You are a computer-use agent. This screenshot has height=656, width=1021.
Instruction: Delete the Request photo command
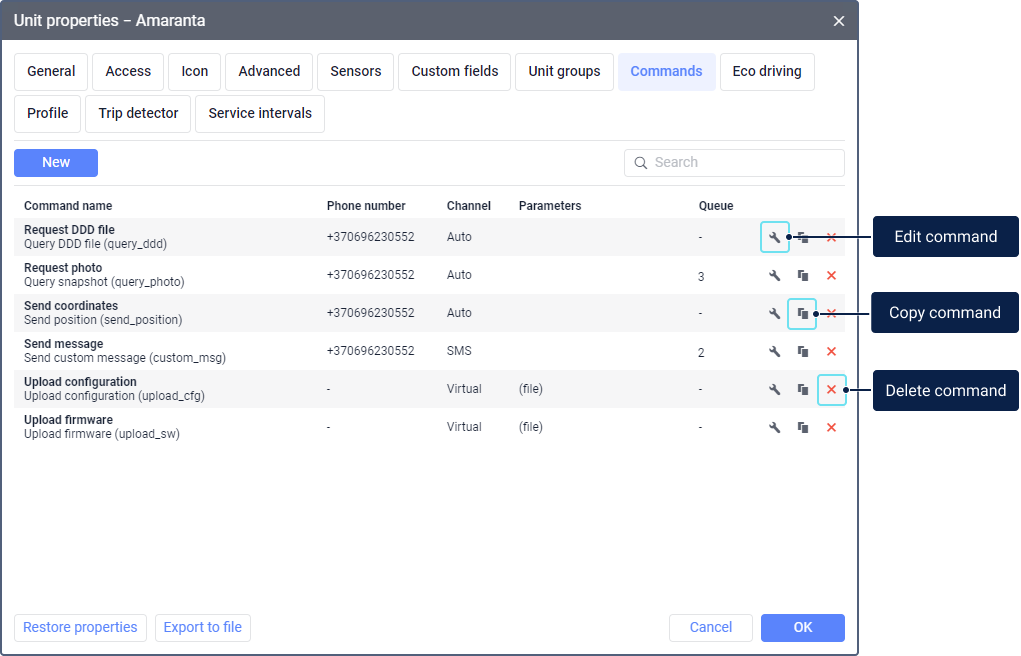pyautogui.click(x=831, y=275)
